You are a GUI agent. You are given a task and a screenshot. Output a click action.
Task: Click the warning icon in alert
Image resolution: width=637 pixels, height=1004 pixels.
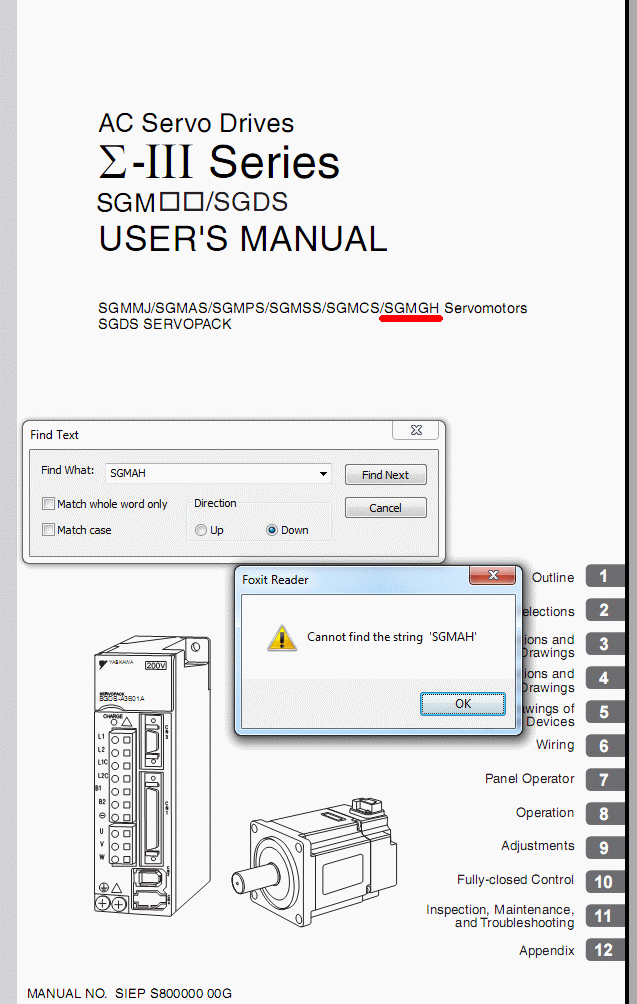tap(282, 638)
